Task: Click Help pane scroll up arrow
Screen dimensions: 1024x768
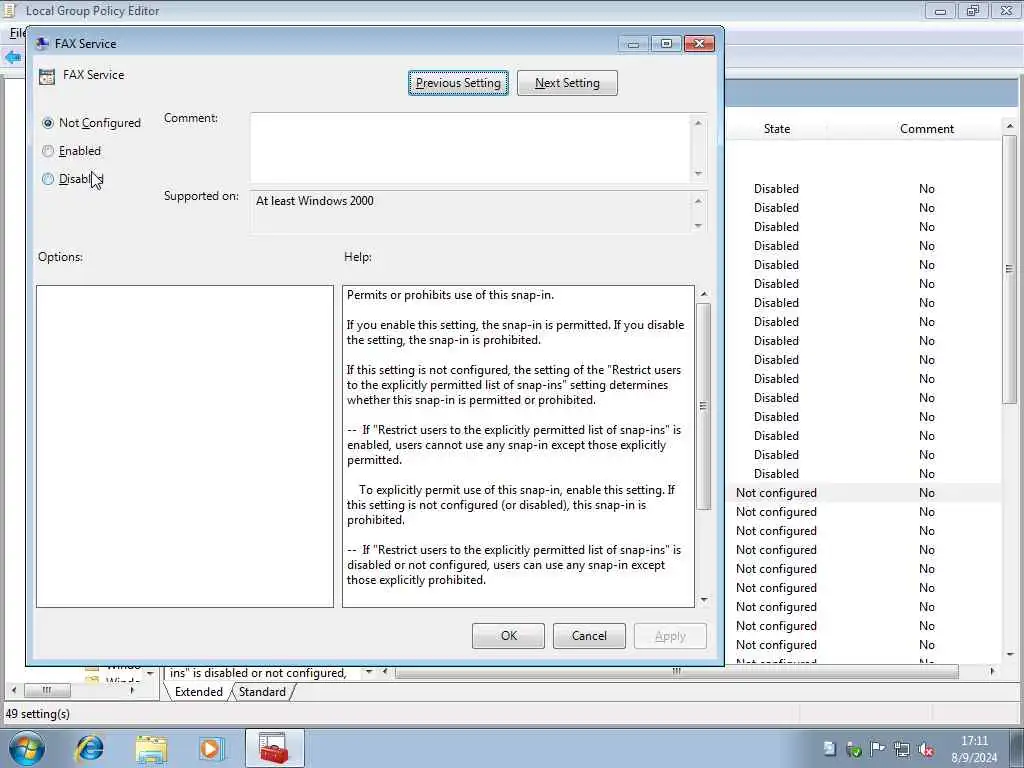Action: click(x=703, y=294)
